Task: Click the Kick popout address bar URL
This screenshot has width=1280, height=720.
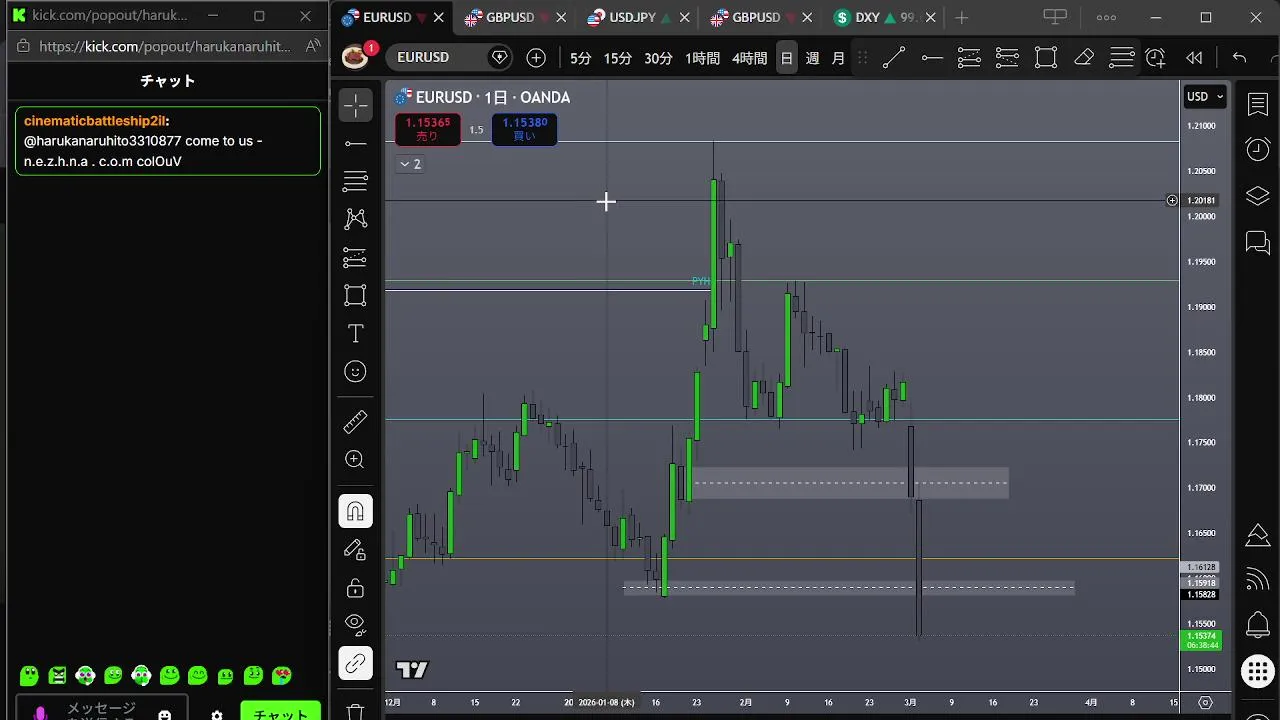Action: [x=165, y=46]
